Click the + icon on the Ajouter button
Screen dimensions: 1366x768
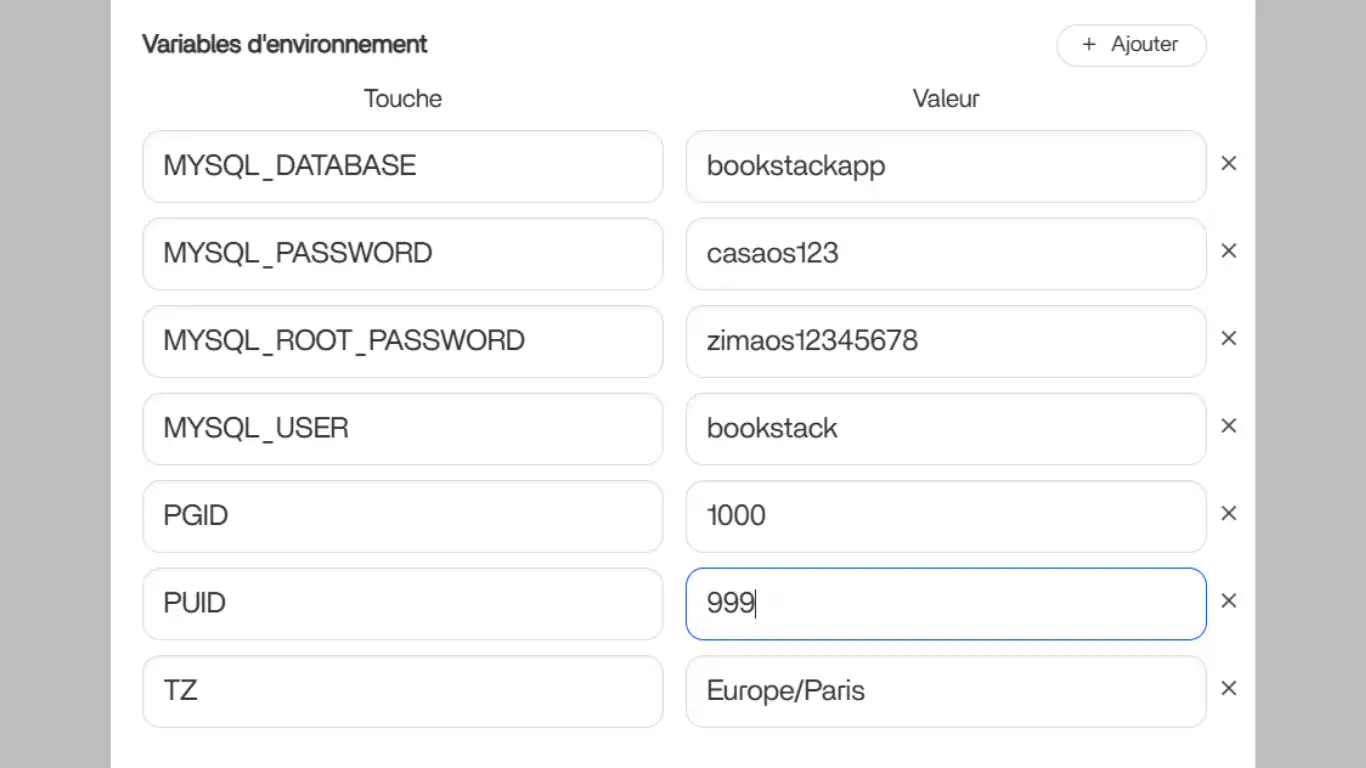click(1087, 45)
